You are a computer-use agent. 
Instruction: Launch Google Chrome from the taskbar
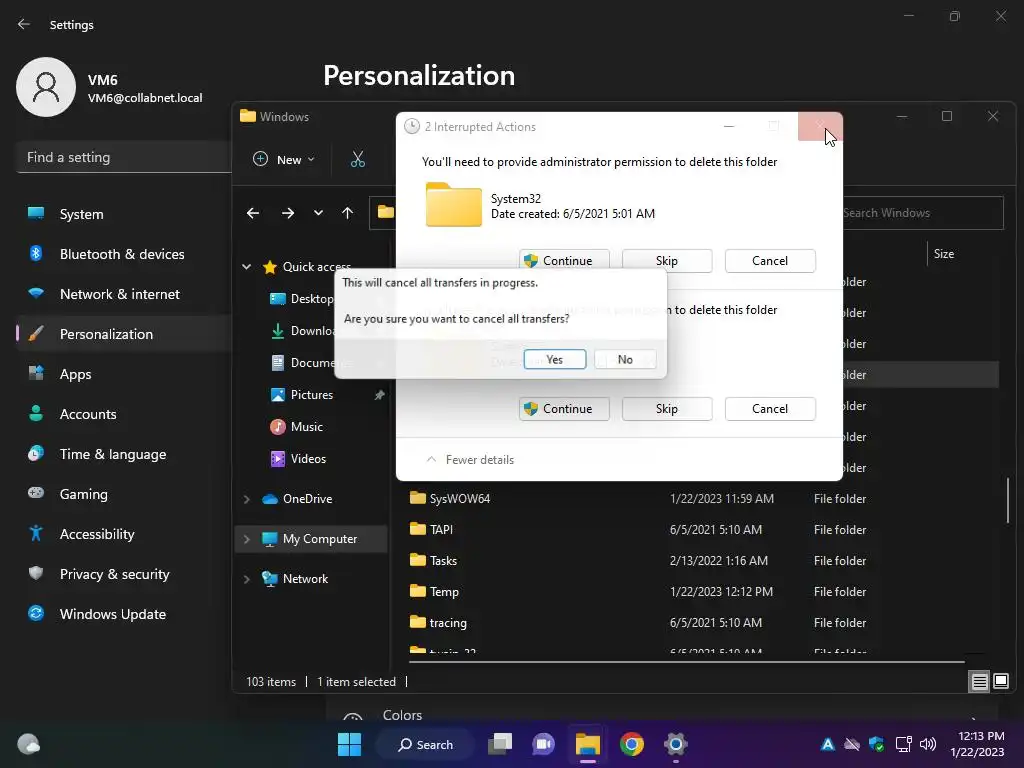tap(632, 744)
